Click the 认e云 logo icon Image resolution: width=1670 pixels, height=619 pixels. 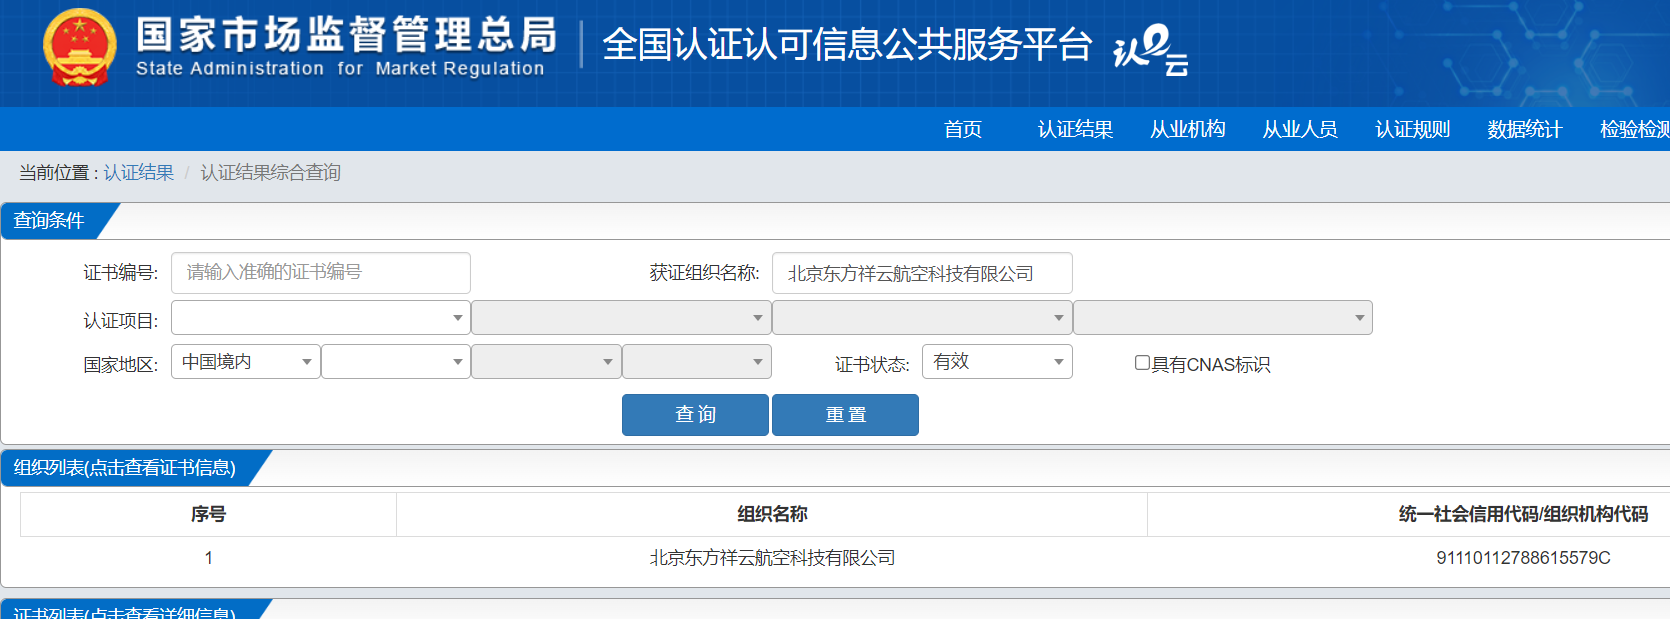click(1150, 50)
